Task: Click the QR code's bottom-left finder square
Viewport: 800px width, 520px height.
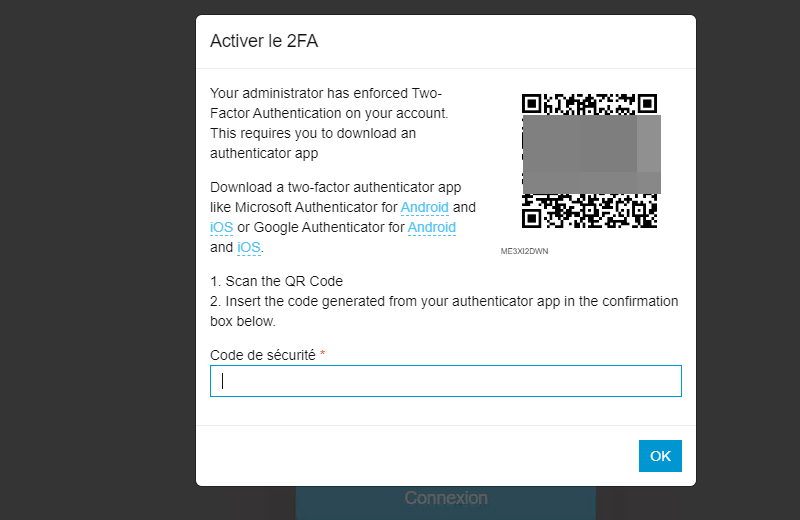Action: (532, 218)
